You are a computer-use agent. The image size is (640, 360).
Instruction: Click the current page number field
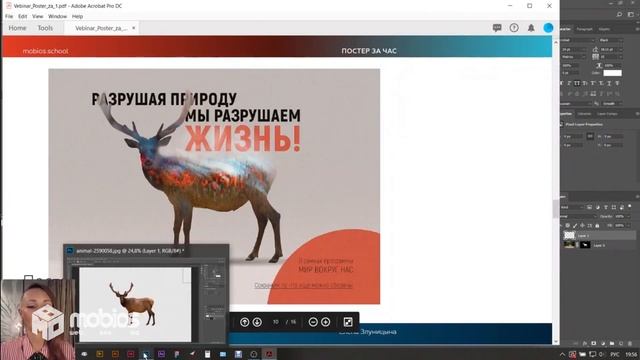click(276, 322)
